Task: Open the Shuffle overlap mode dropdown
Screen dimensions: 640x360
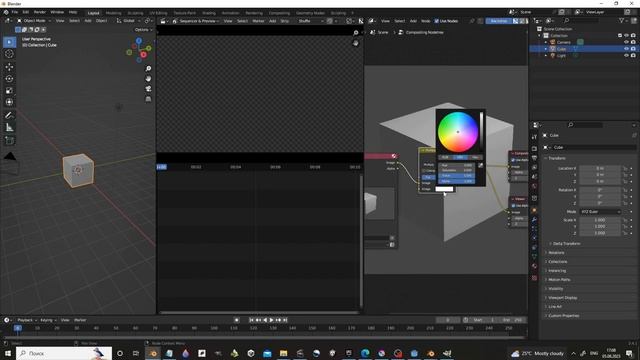Action: pos(311,21)
